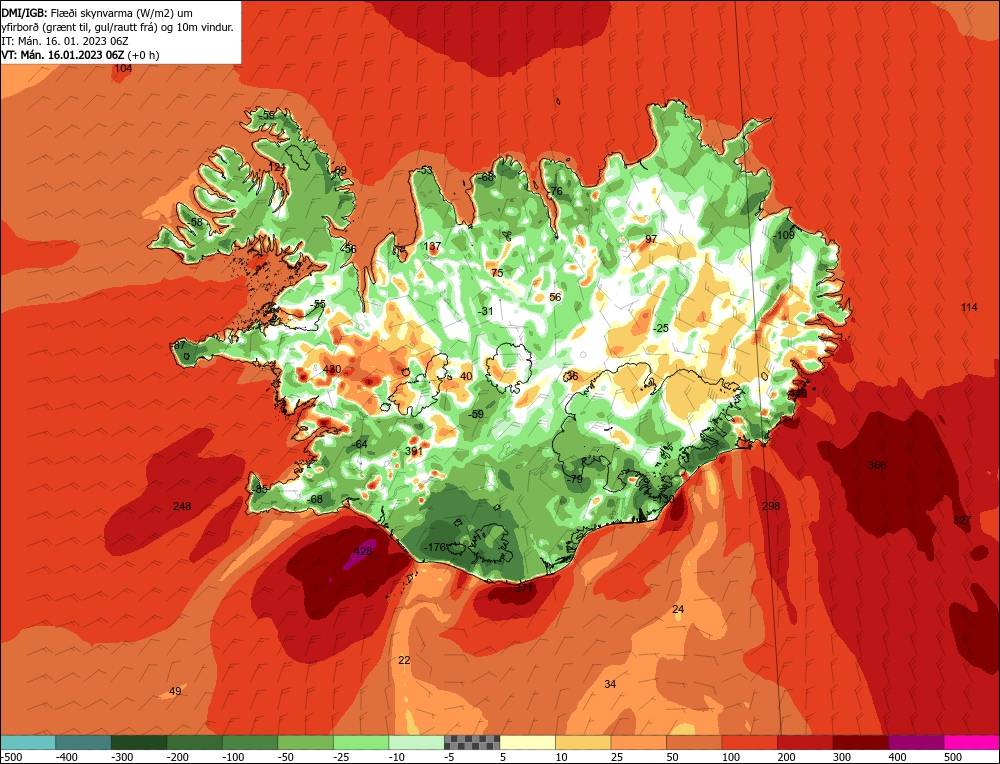This screenshot has width=1000, height=764.
Task: Select map value '430' in west Iceland
Action: click(332, 369)
